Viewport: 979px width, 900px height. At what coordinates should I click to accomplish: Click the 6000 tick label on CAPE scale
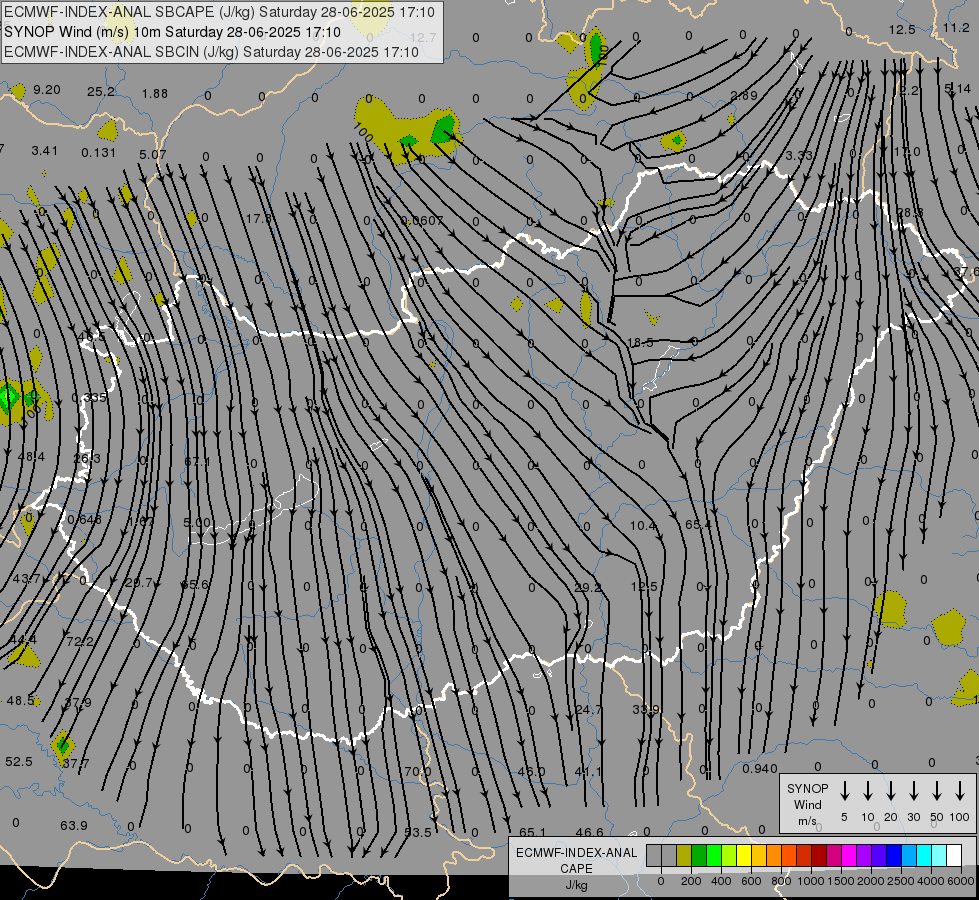(x=960, y=881)
